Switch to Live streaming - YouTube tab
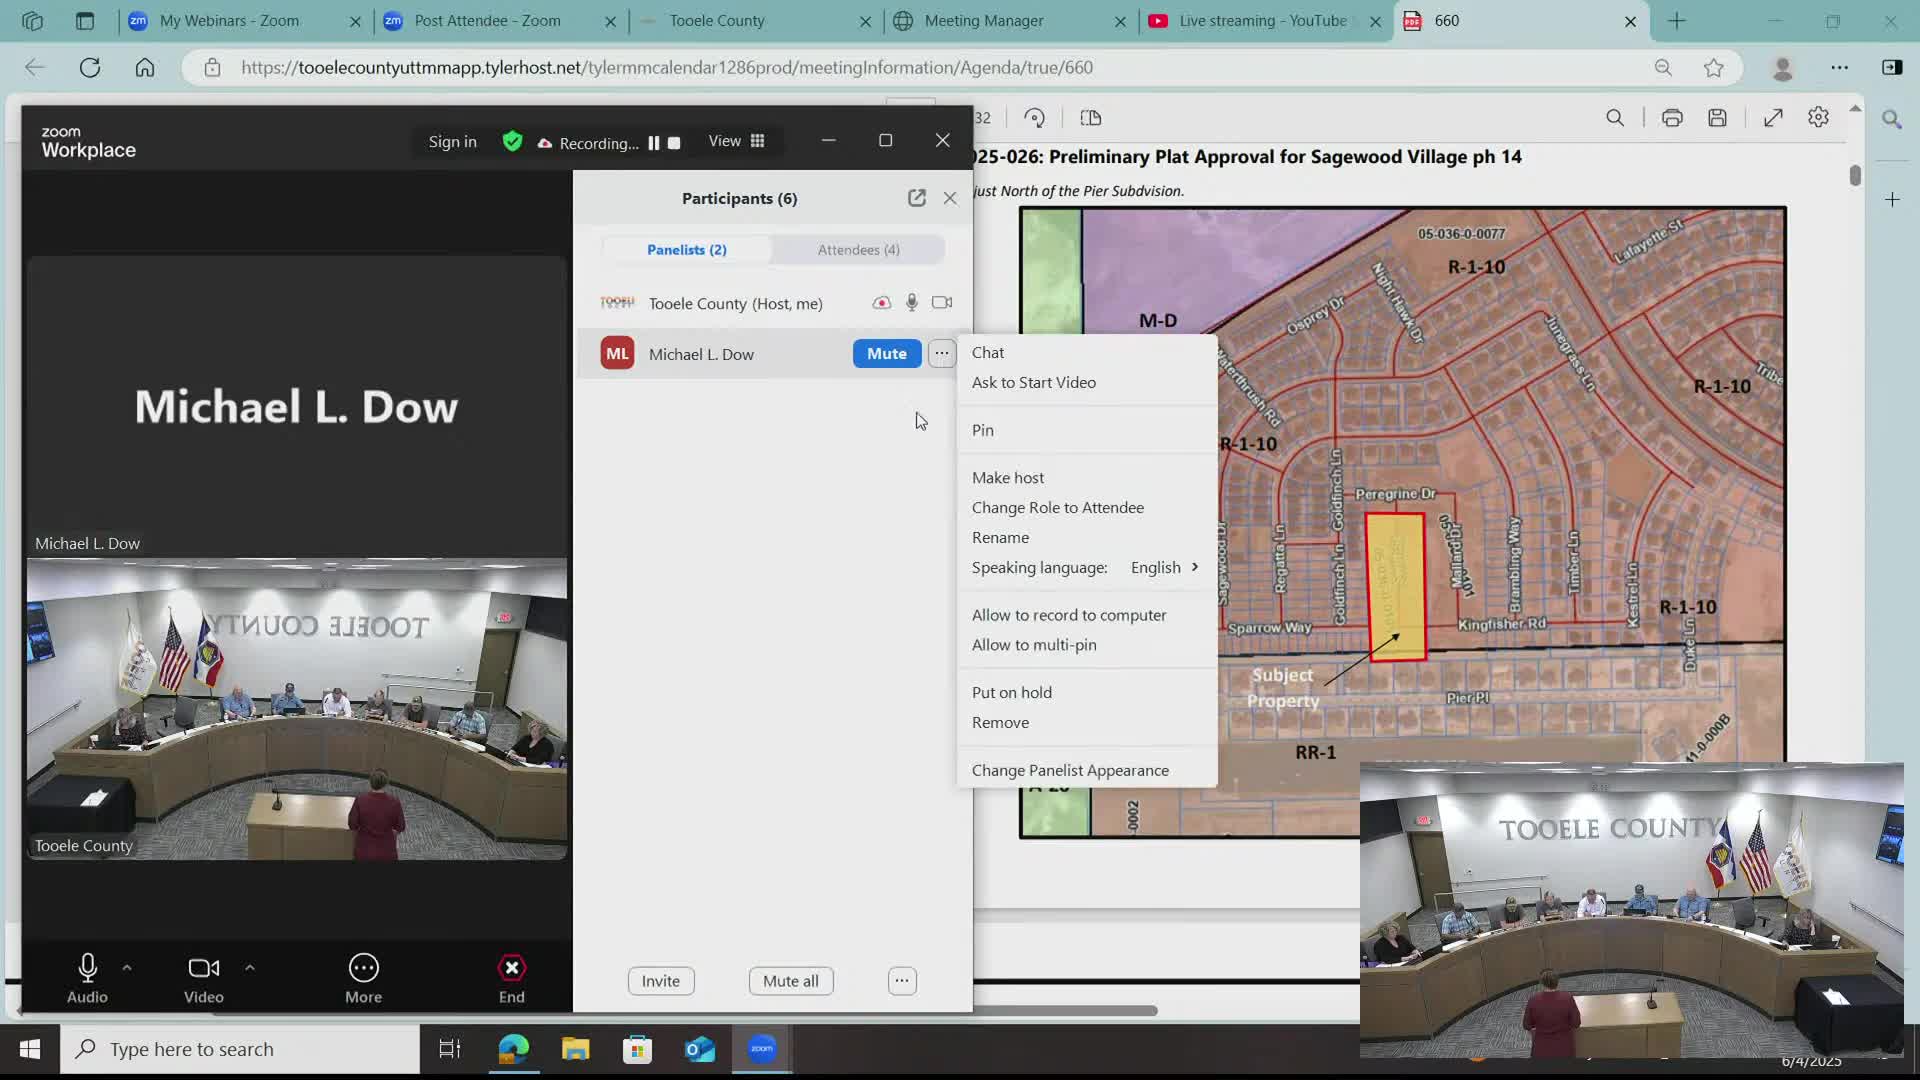The width and height of the screenshot is (1920, 1080). coord(1265,20)
